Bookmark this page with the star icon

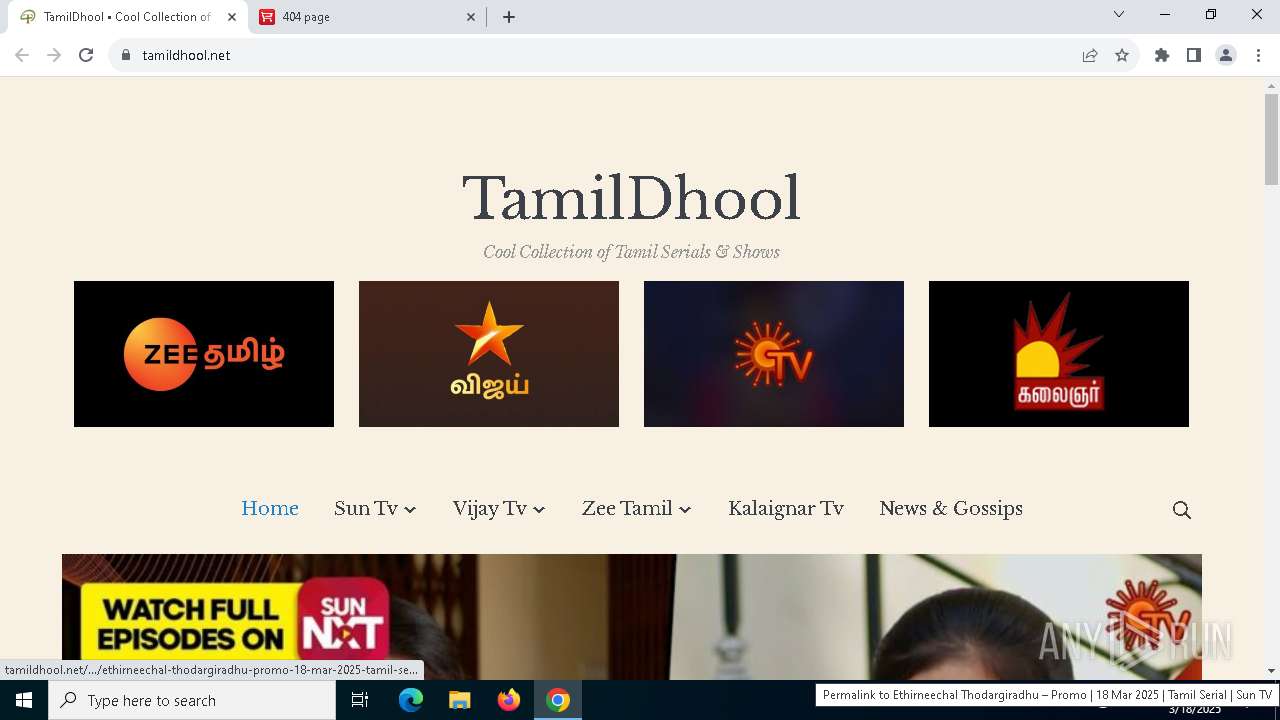(x=1122, y=55)
